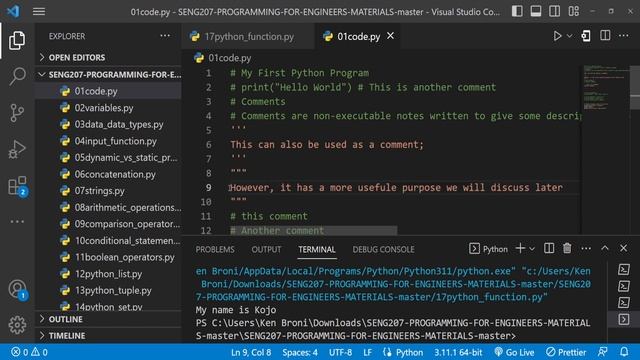Show additional views ellipsis in activity bar
Screen dimensions: 640x360
pos(17,222)
